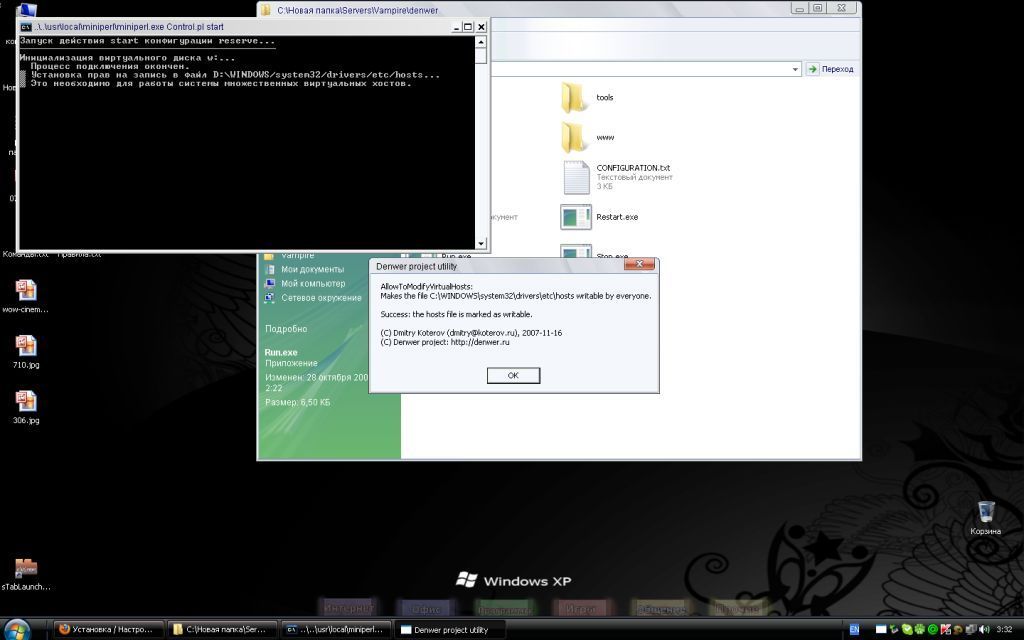Click Explorer window title path text

(x=358, y=10)
